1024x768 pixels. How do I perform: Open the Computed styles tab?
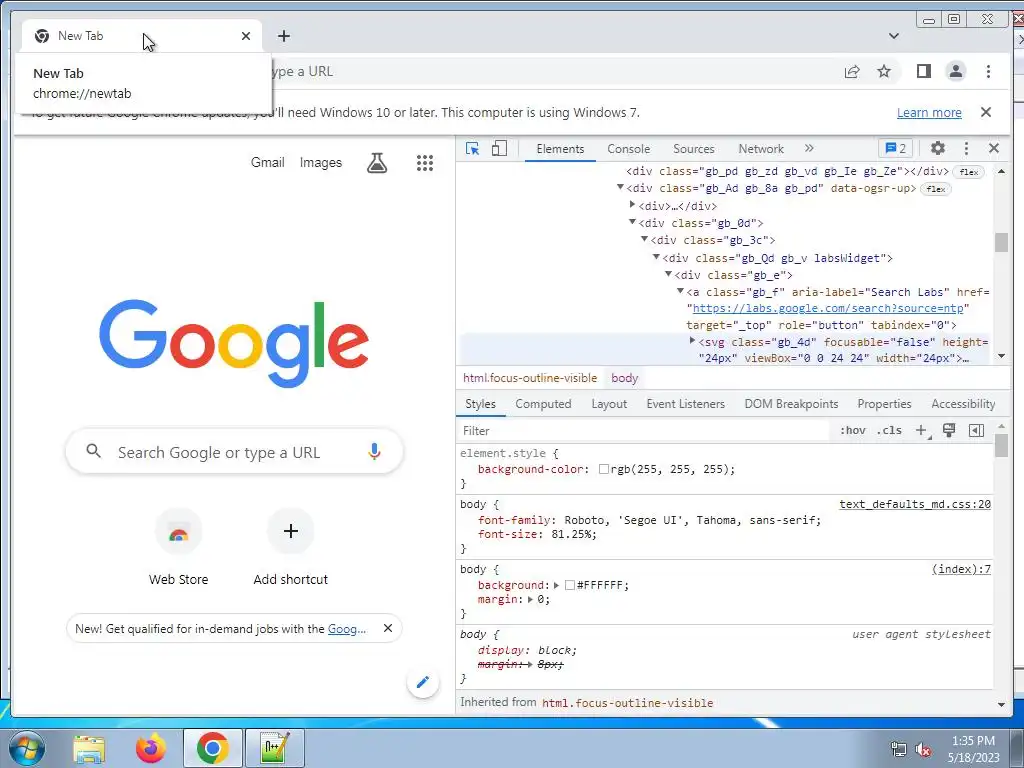tap(543, 404)
